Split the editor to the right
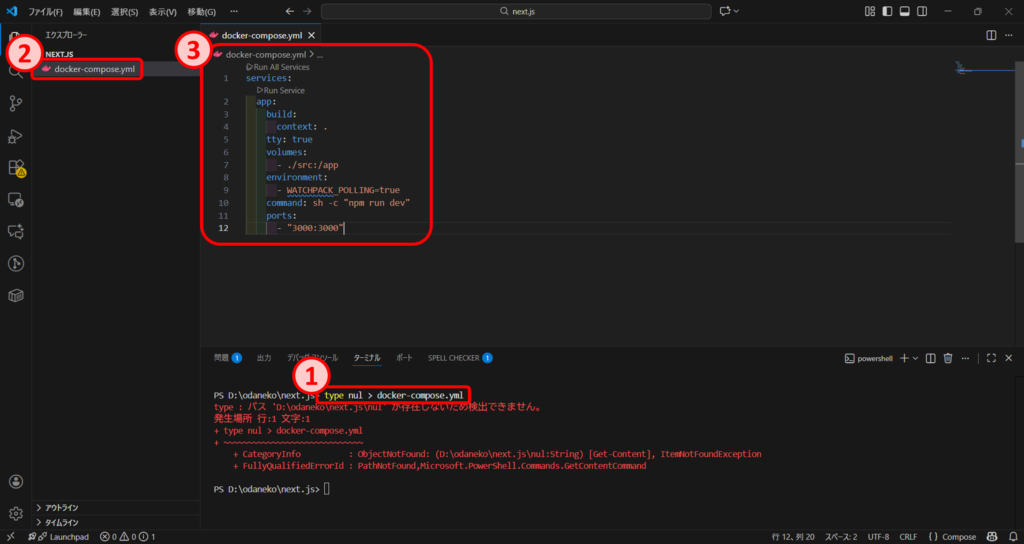This screenshot has width=1024, height=544. click(x=991, y=35)
